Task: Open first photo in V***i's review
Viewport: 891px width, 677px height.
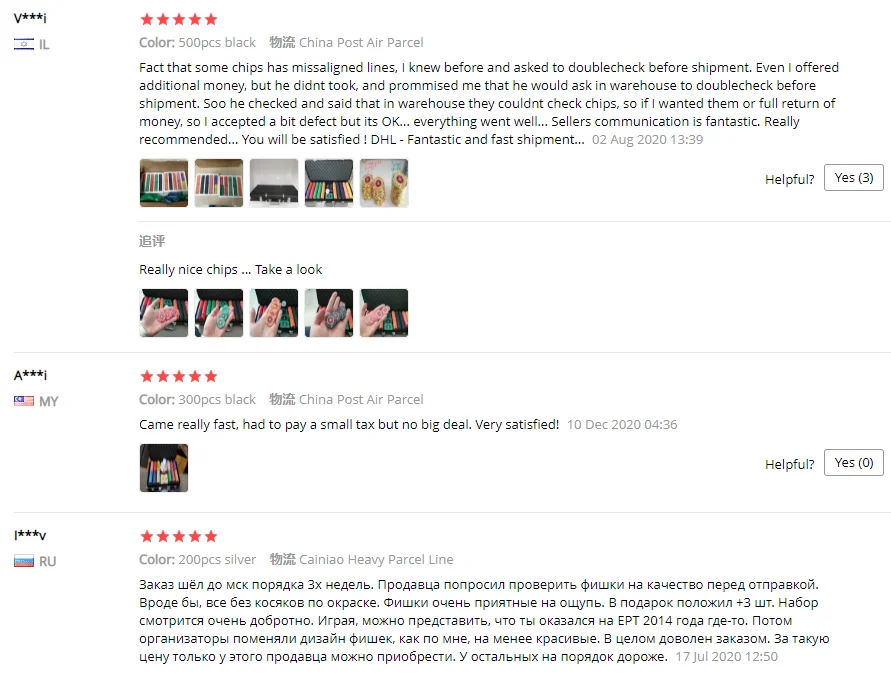Action: [164, 183]
